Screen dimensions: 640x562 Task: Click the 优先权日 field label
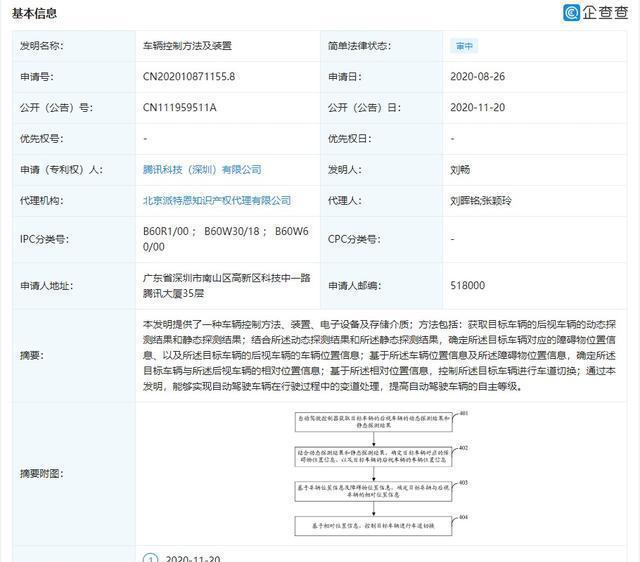coord(349,139)
